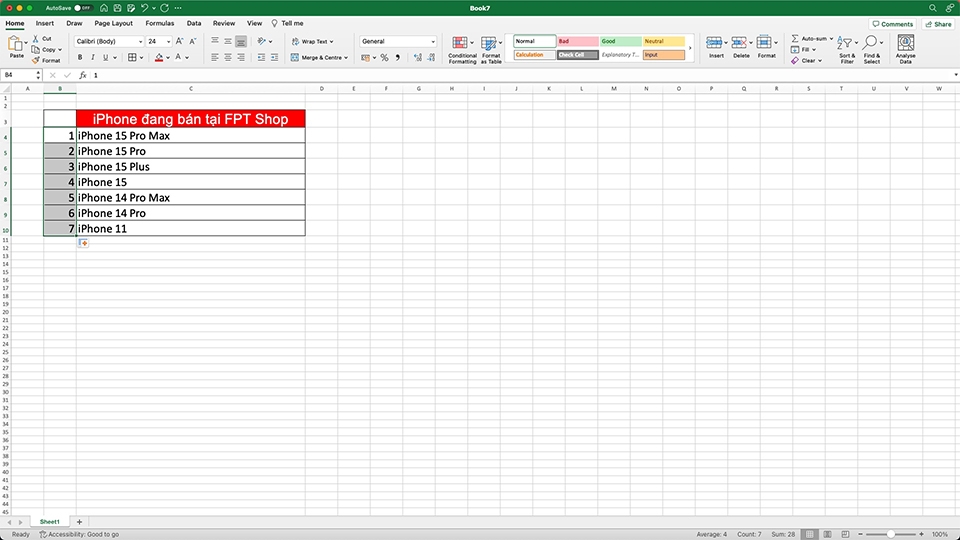Viewport: 960px width, 540px height.
Task: Open Format as Table
Action: (x=490, y=50)
